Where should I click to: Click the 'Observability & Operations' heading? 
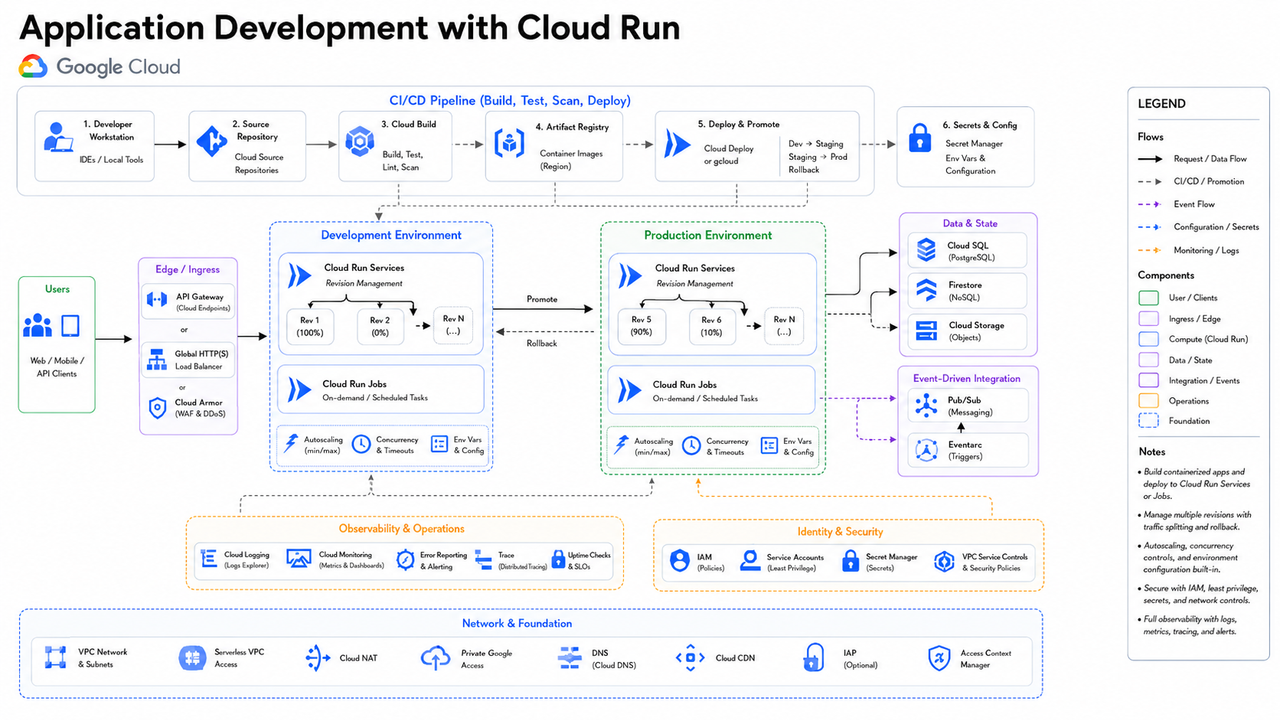401,528
